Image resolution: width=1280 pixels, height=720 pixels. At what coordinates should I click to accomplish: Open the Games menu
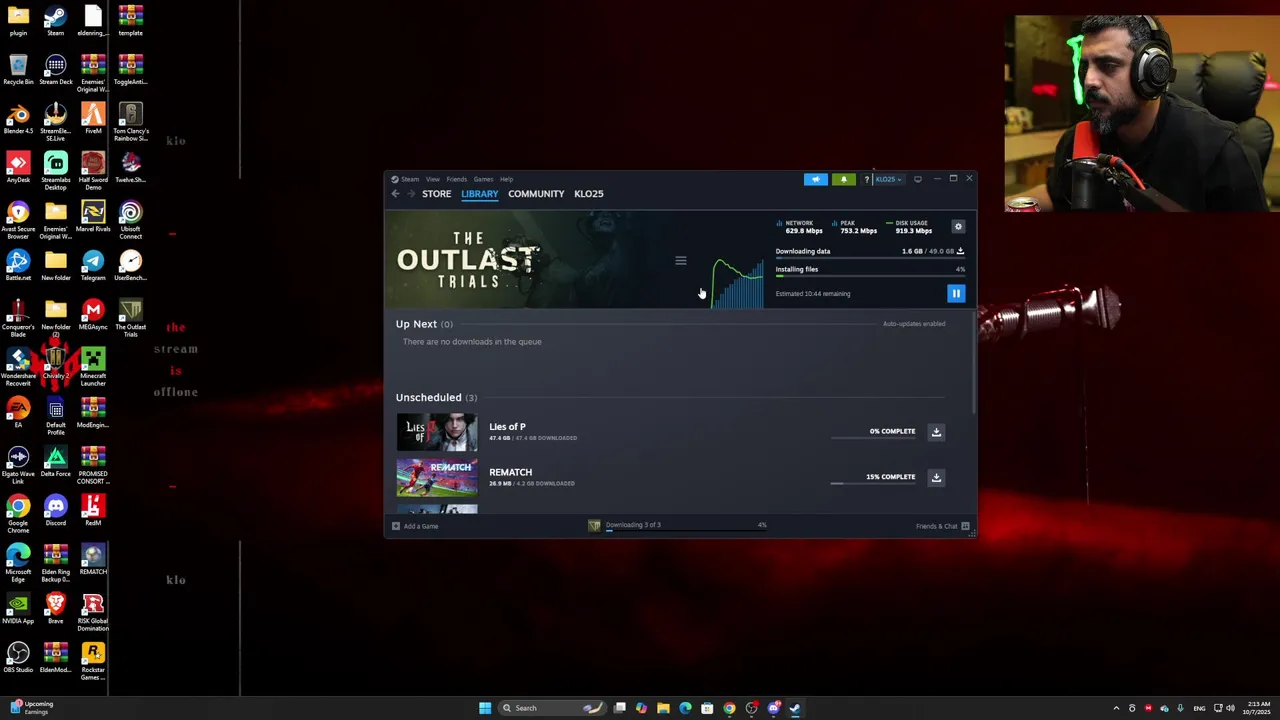pyautogui.click(x=483, y=179)
